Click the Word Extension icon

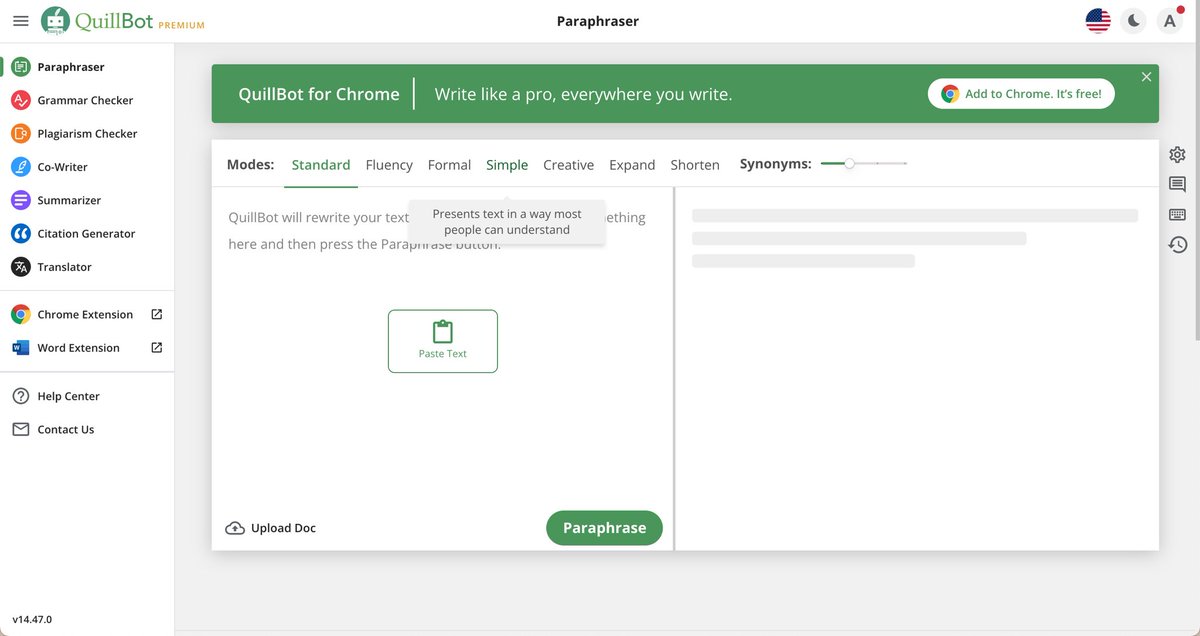pyautogui.click(x=20, y=348)
